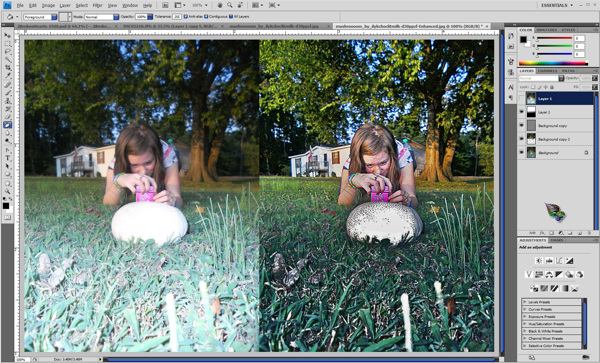Image resolution: width=600 pixels, height=363 pixels.
Task: Open the Essentials workspace switcher
Action: point(557,5)
